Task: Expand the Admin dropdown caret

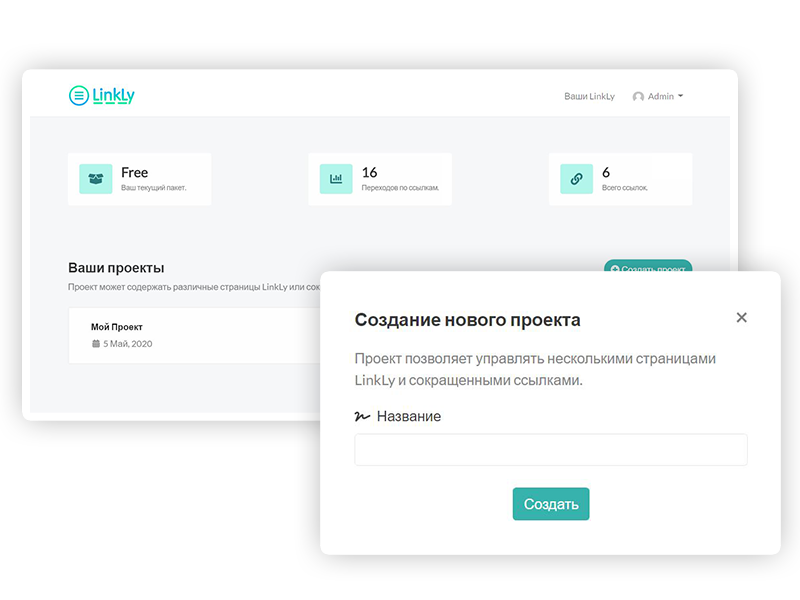Action: 681,97
